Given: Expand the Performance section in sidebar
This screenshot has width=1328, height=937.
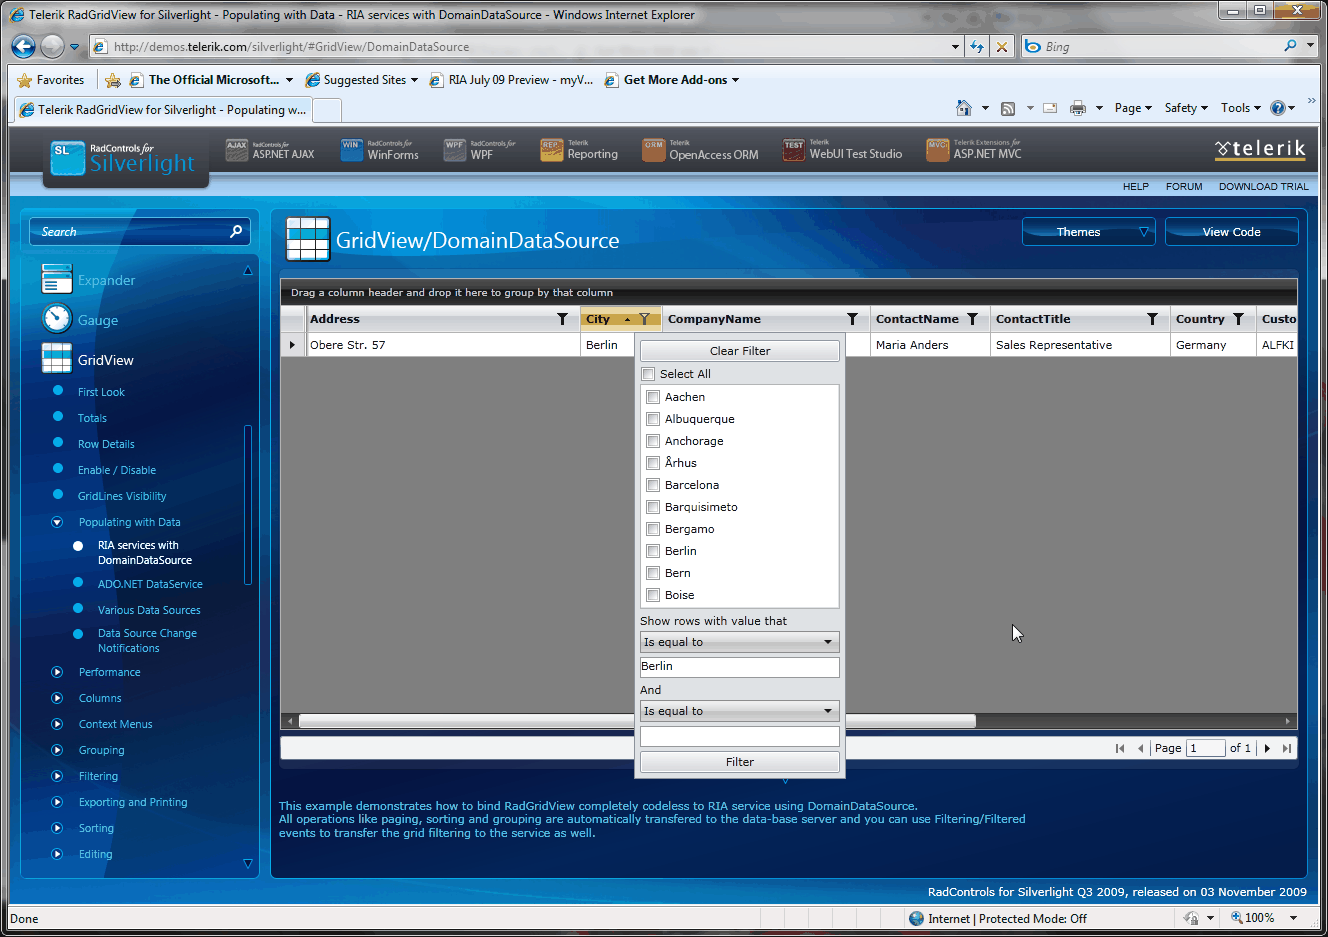Looking at the screenshot, I should (57, 672).
